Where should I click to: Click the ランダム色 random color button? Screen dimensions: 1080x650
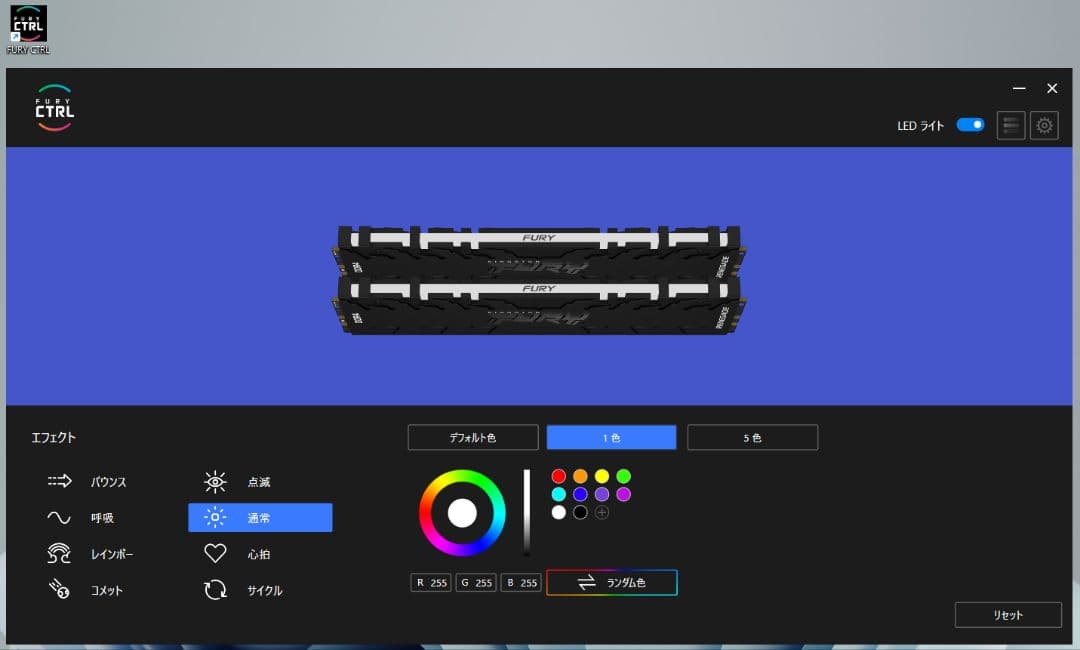612,583
